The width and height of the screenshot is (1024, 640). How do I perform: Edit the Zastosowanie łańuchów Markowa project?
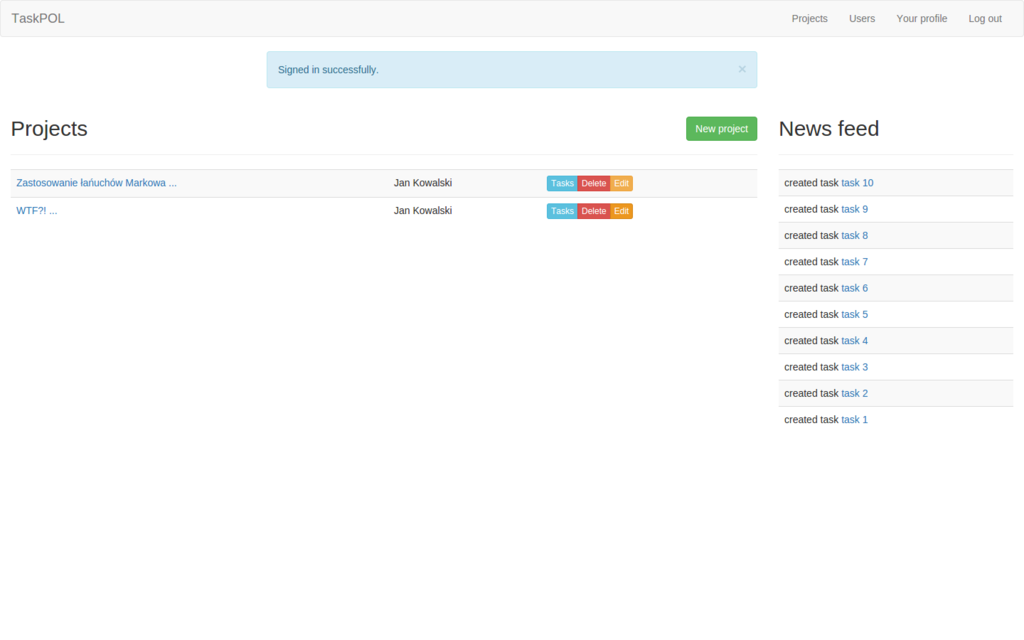(621, 183)
